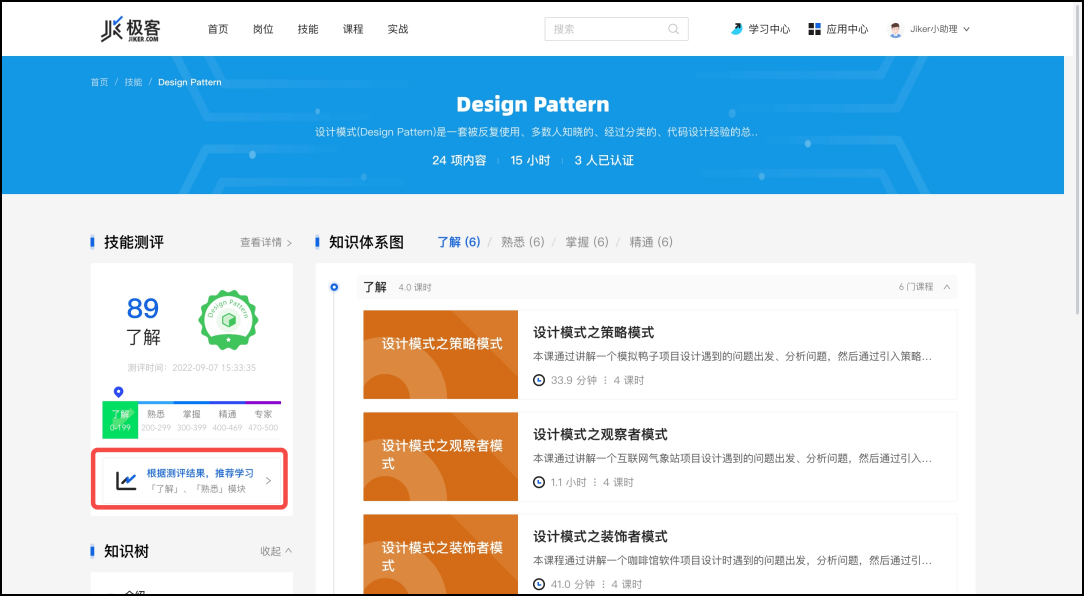Click the search magnifier icon
1084x596 pixels.
click(673, 29)
